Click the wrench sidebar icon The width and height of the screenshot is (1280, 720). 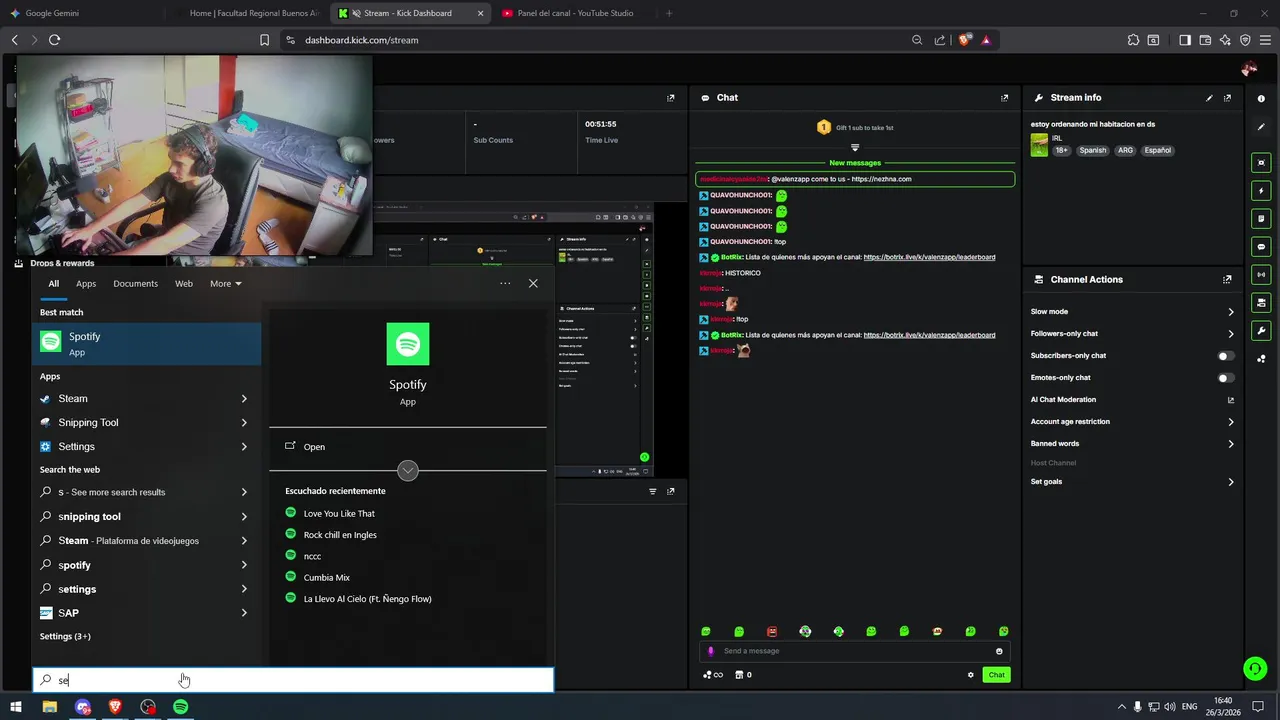click(x=1261, y=330)
